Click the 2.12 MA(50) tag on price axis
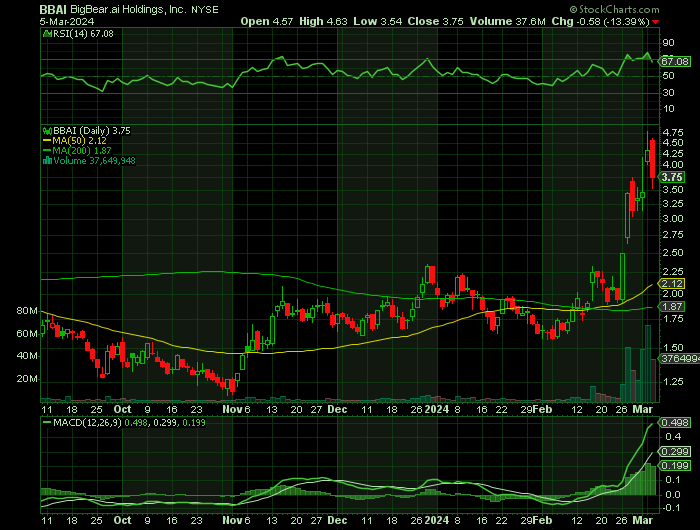Viewport: 700px width, 530px height. [x=672, y=284]
